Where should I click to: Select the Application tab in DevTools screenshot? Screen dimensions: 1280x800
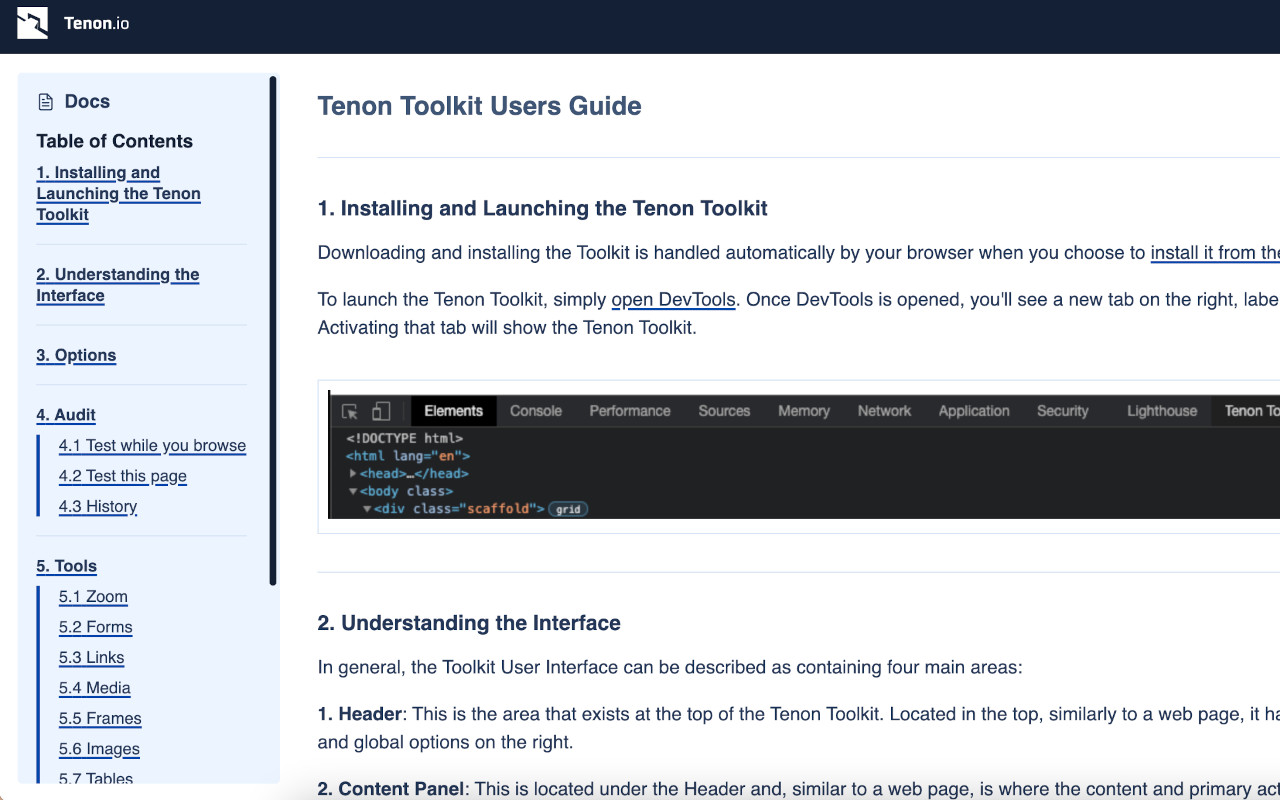[974, 411]
